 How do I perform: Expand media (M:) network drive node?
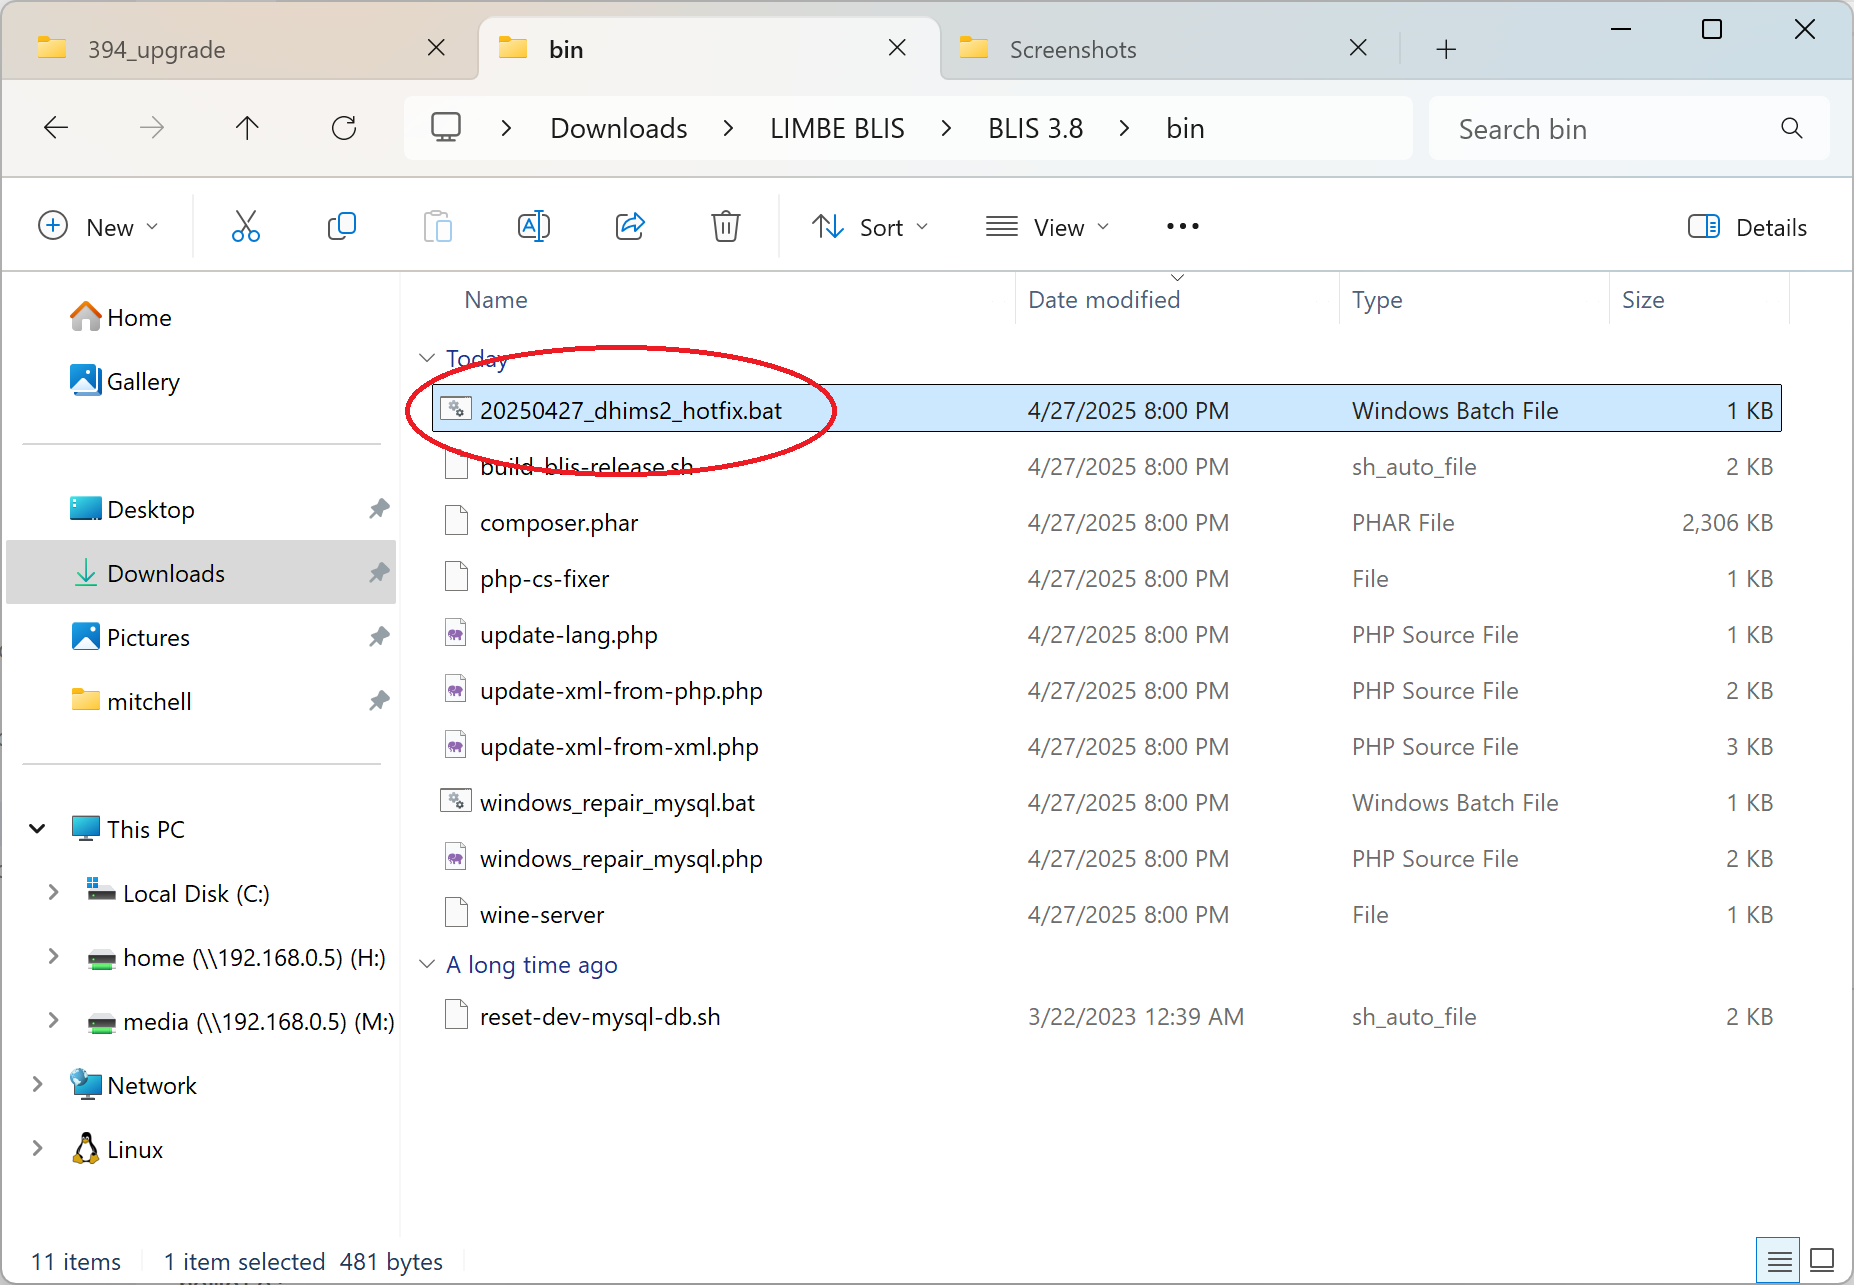(x=53, y=1021)
